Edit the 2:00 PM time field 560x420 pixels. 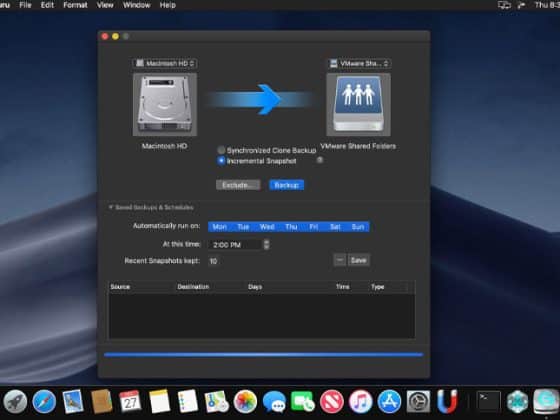(236, 245)
